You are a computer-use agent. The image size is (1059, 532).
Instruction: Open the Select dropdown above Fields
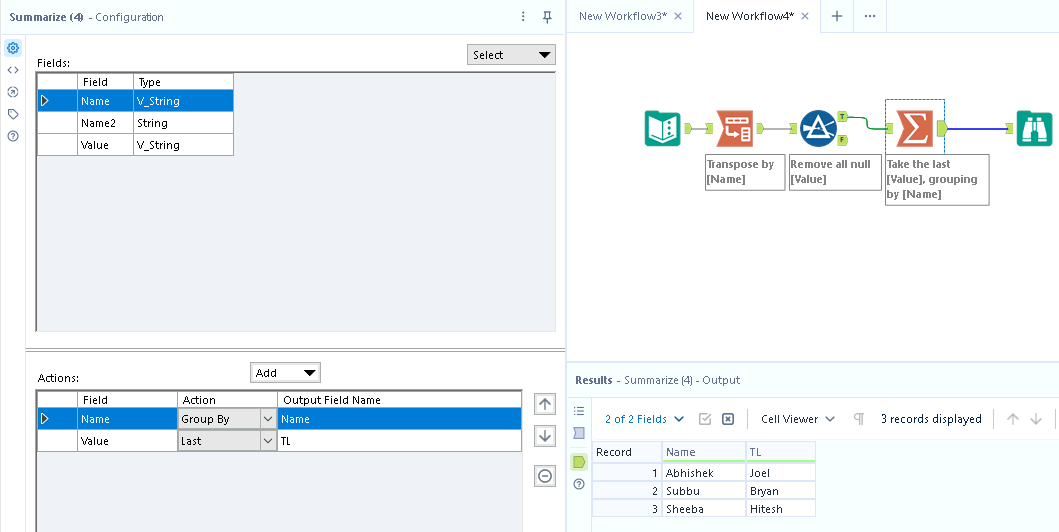511,55
